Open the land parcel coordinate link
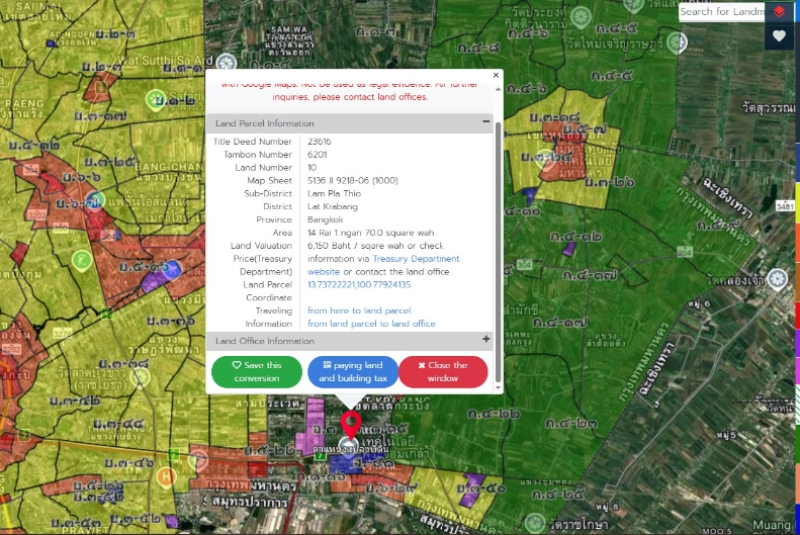The height and width of the screenshot is (535, 800). [x=359, y=285]
